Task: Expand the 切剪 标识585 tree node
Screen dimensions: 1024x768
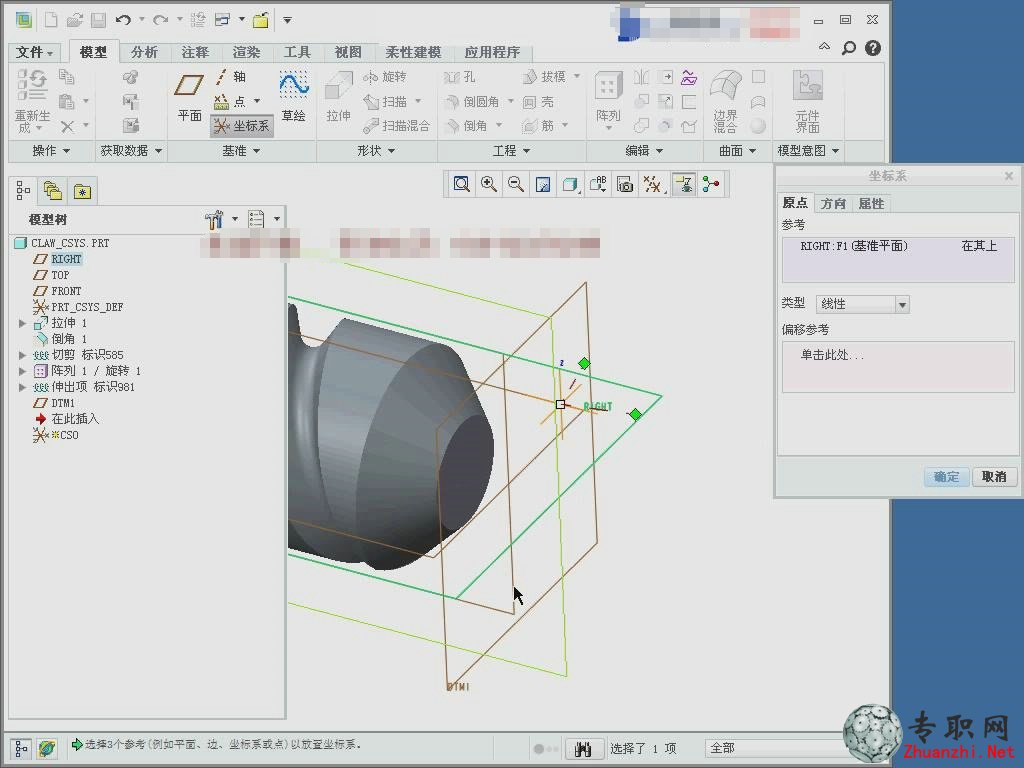Action: (x=22, y=355)
